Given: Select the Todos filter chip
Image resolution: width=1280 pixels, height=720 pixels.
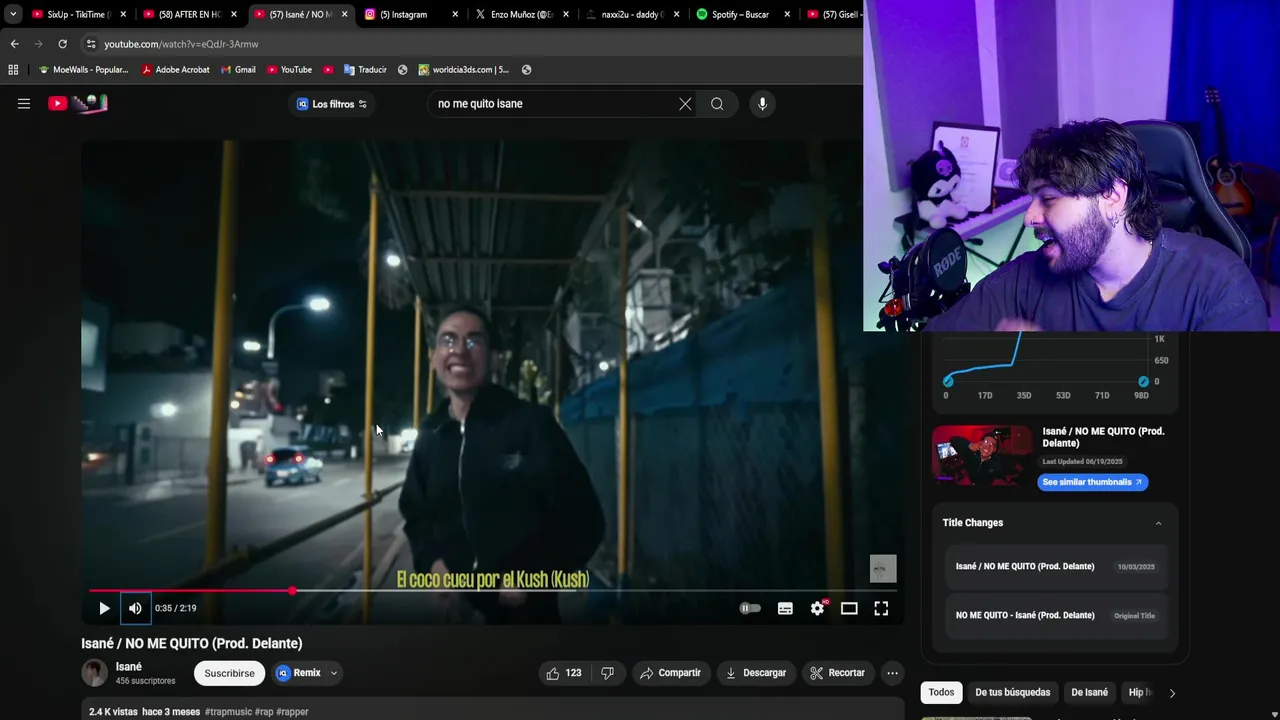Looking at the screenshot, I should pos(941,692).
